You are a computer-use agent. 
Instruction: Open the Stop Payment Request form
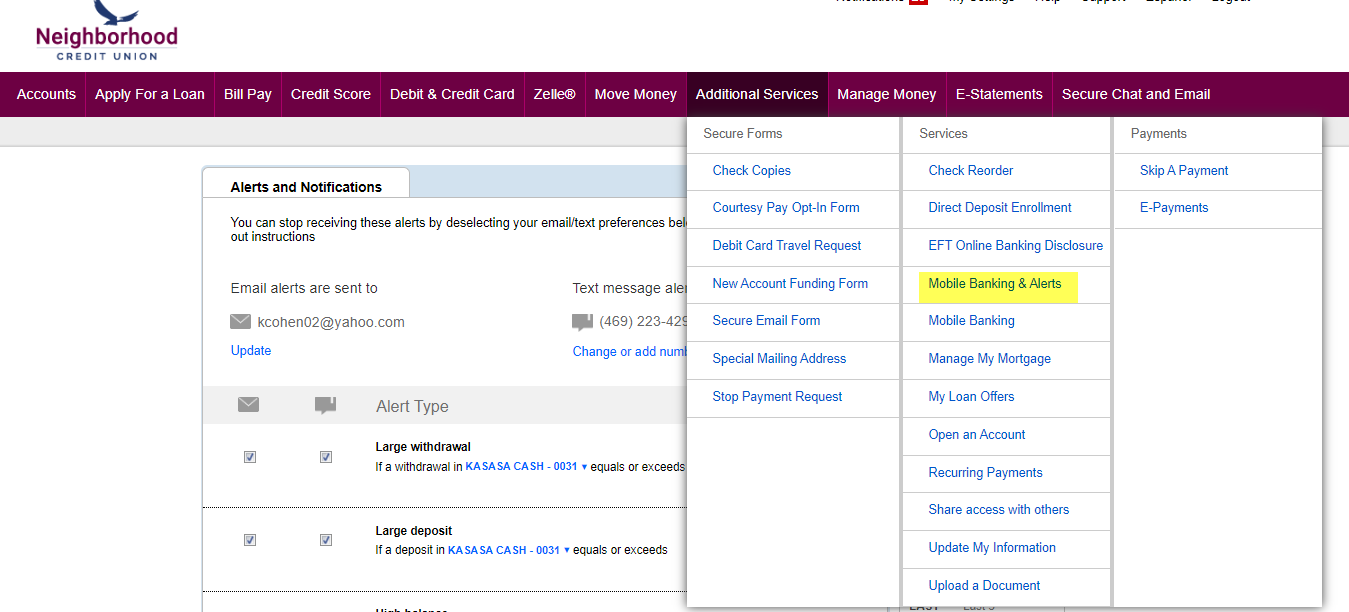point(777,396)
